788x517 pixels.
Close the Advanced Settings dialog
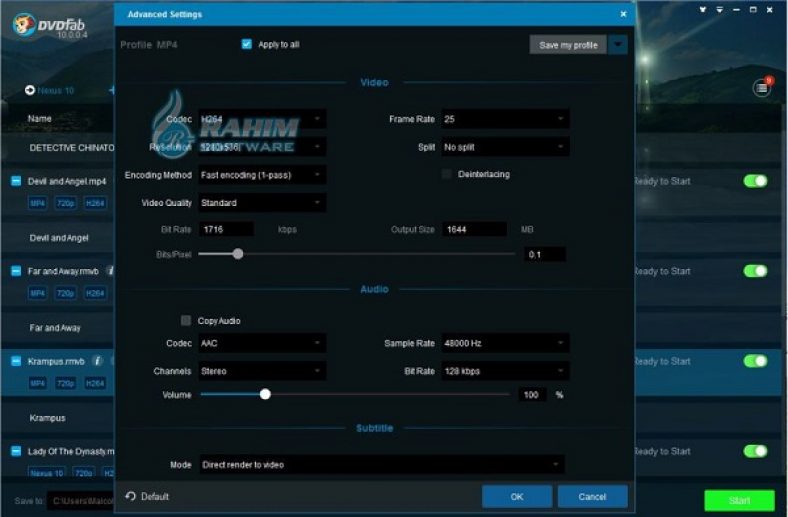624,15
